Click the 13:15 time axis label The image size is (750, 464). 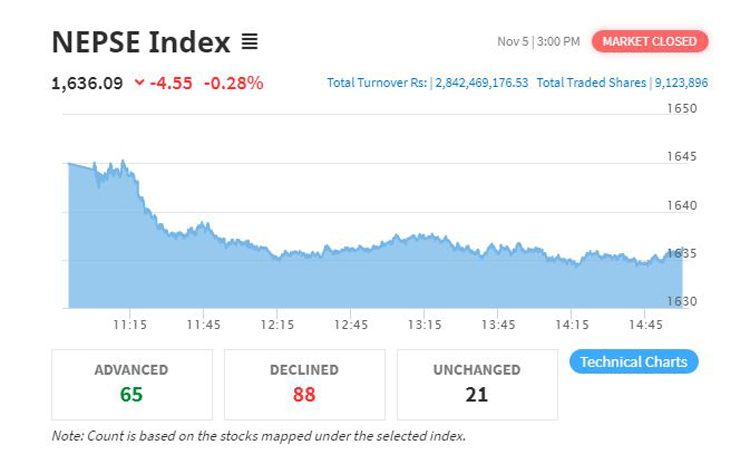point(425,324)
